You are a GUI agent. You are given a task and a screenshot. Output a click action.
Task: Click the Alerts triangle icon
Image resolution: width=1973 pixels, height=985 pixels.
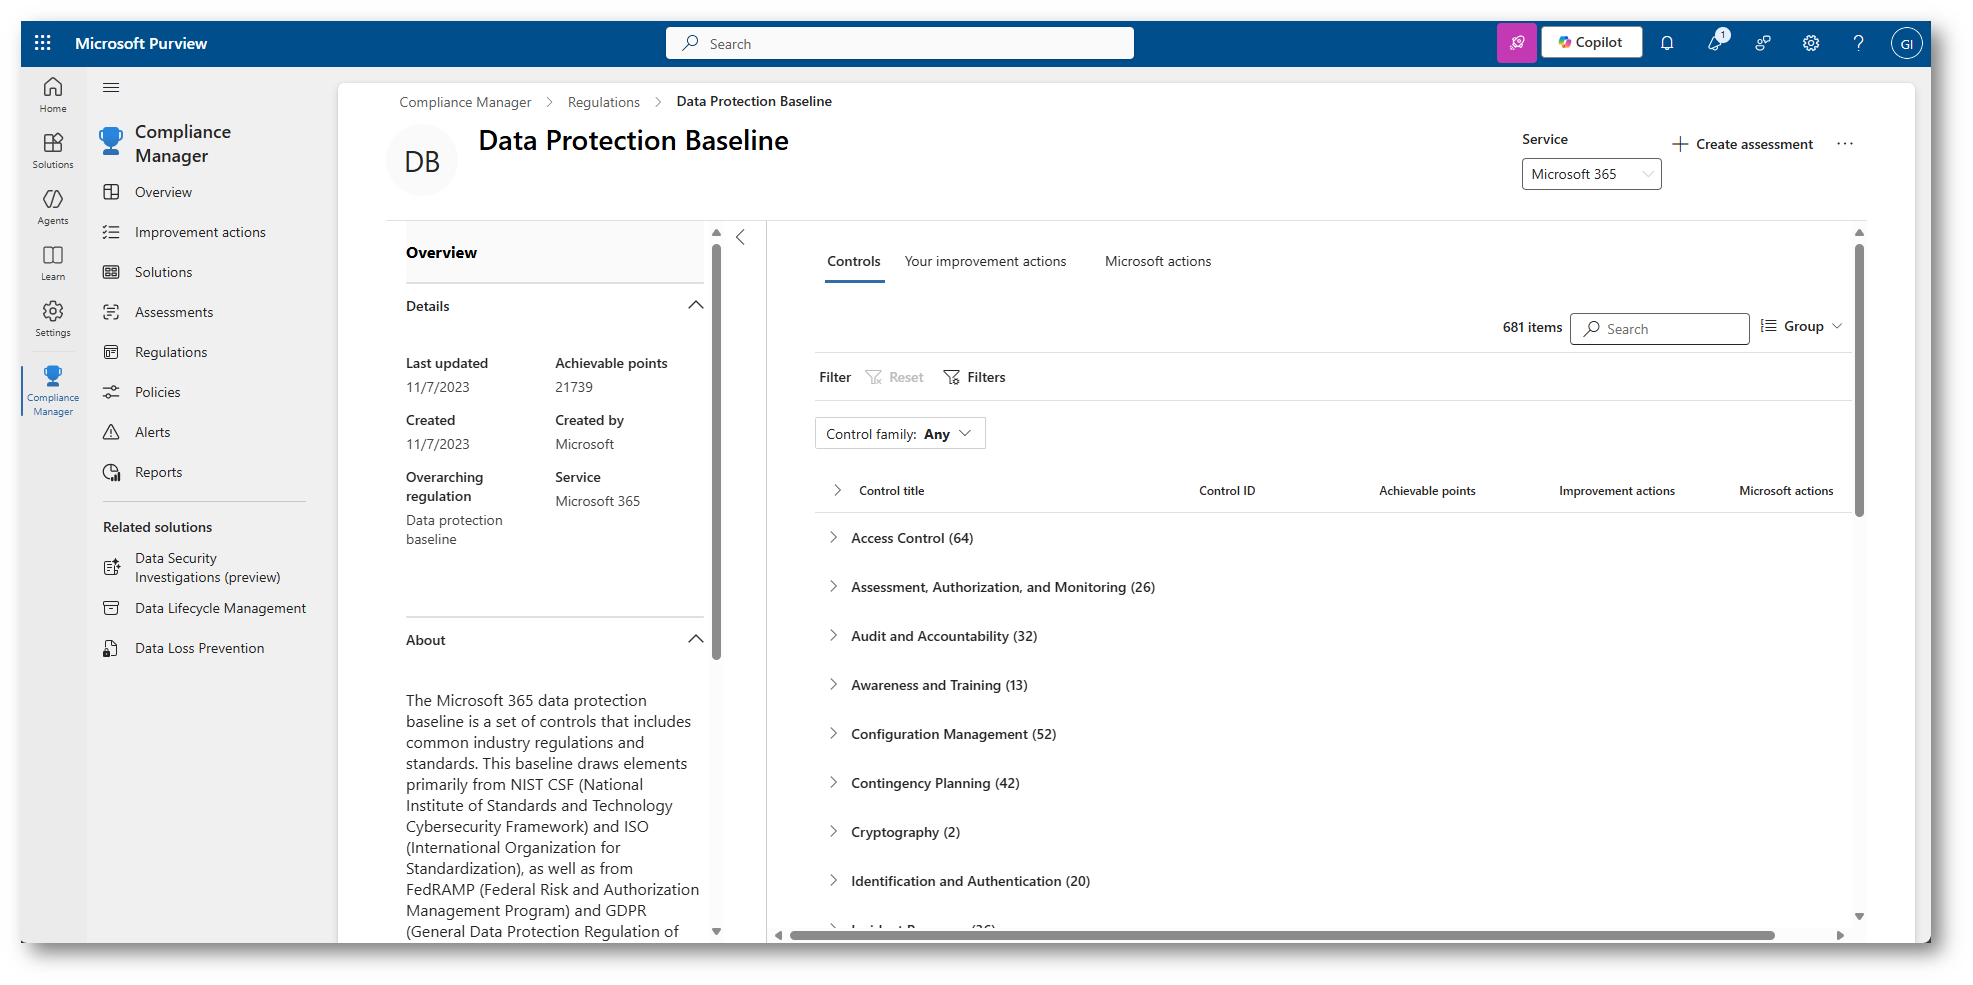112,432
